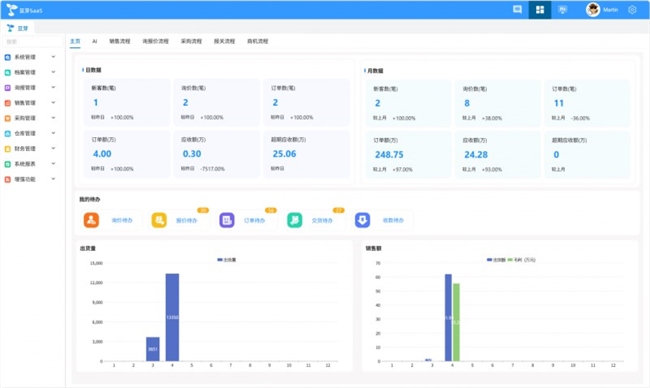The image size is (650, 388).
Task: Click the SaaS sprout logo in header
Action: (x=12, y=10)
